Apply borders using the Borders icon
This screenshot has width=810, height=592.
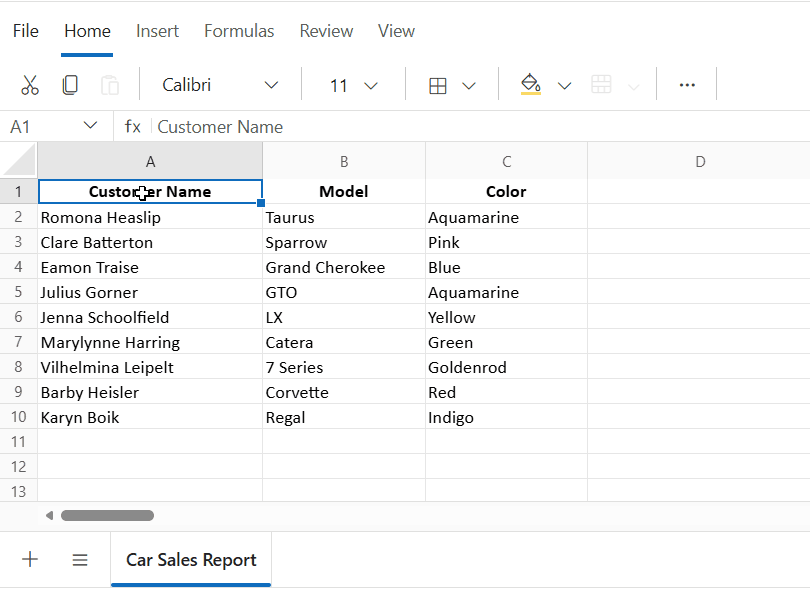(x=438, y=85)
